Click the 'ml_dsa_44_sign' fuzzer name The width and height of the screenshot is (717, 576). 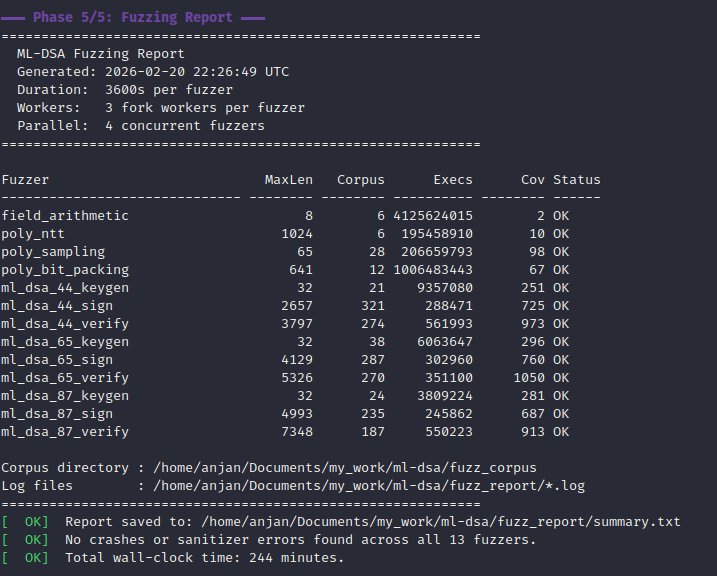(x=57, y=306)
